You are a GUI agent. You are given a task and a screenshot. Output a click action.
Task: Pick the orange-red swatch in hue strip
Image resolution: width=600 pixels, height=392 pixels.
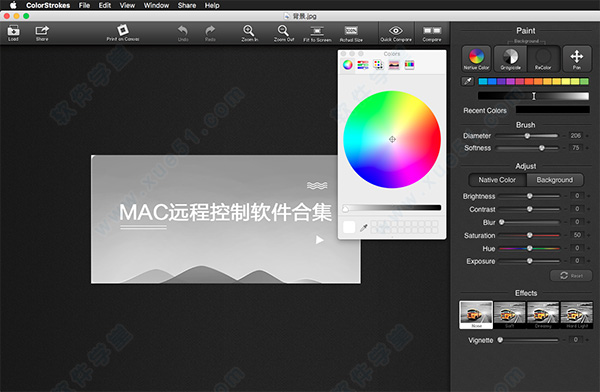coord(529,82)
